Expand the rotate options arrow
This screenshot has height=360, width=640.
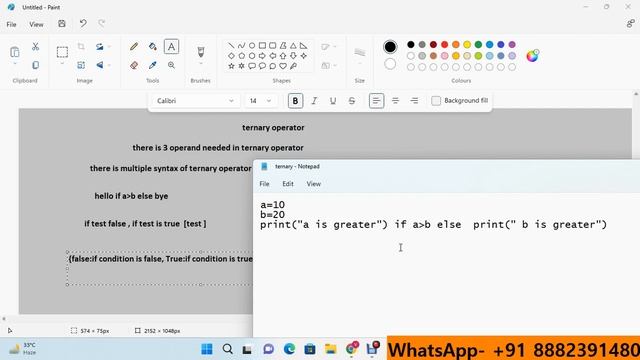pos(109,47)
